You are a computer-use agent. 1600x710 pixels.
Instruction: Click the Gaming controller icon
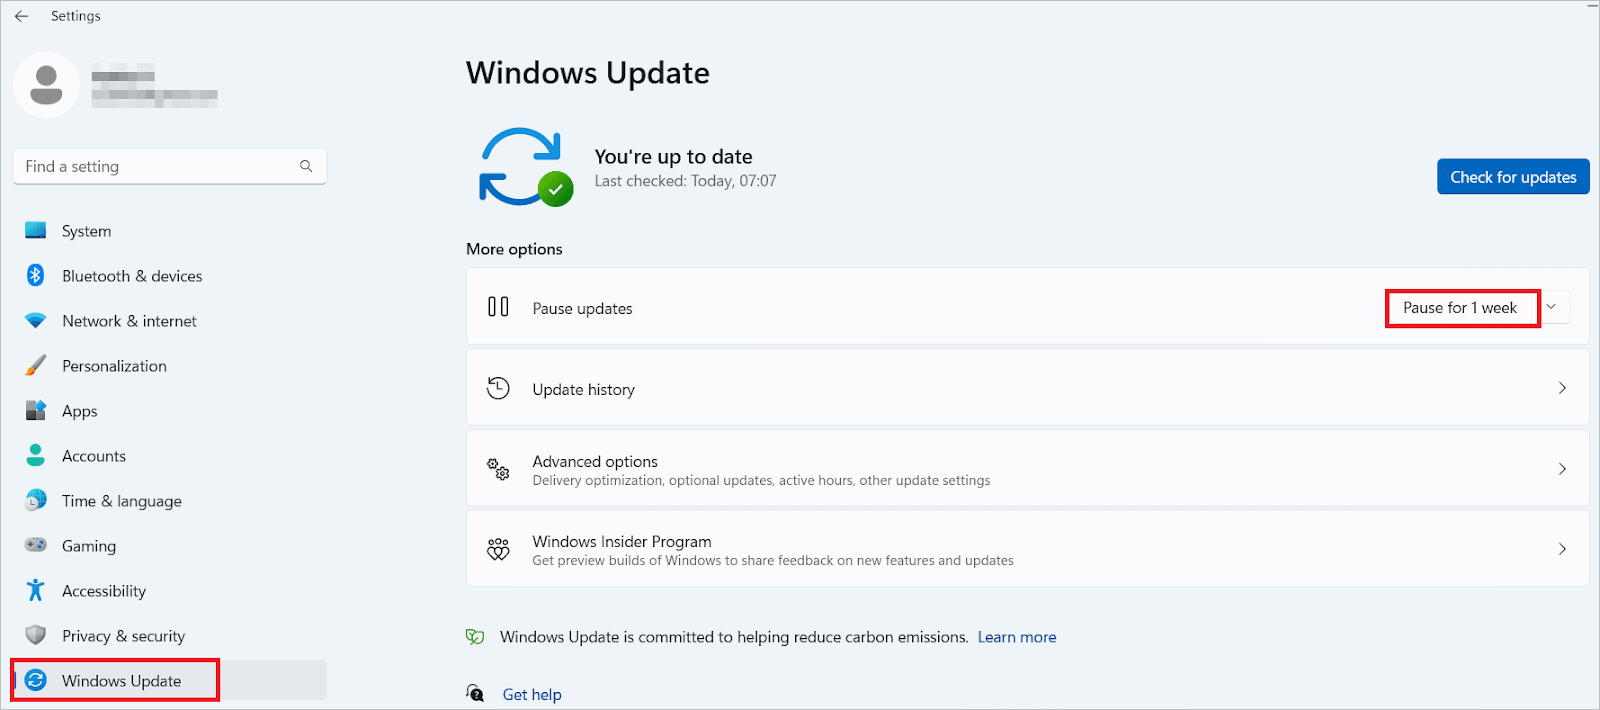(36, 545)
